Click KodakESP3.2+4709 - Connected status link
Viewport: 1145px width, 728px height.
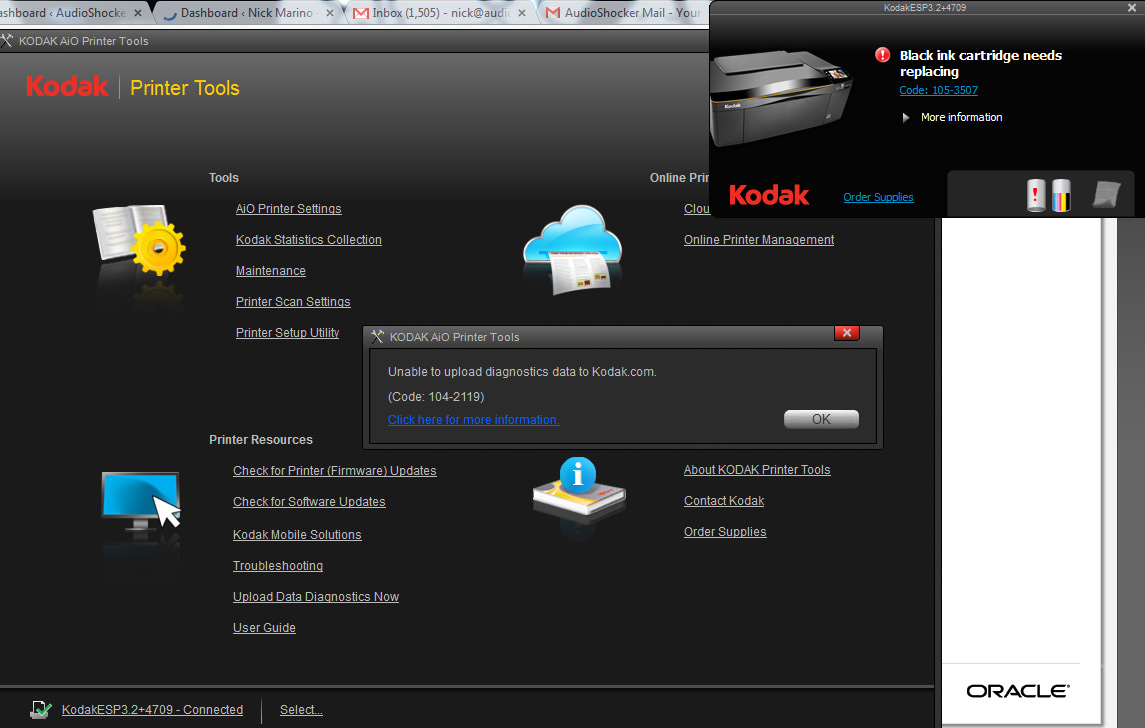point(152,710)
